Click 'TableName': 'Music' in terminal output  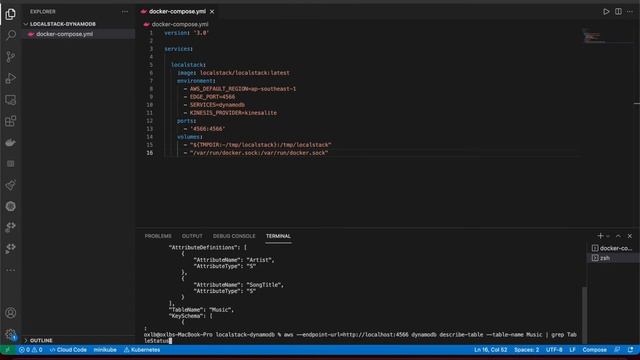pyautogui.click(x=201, y=309)
